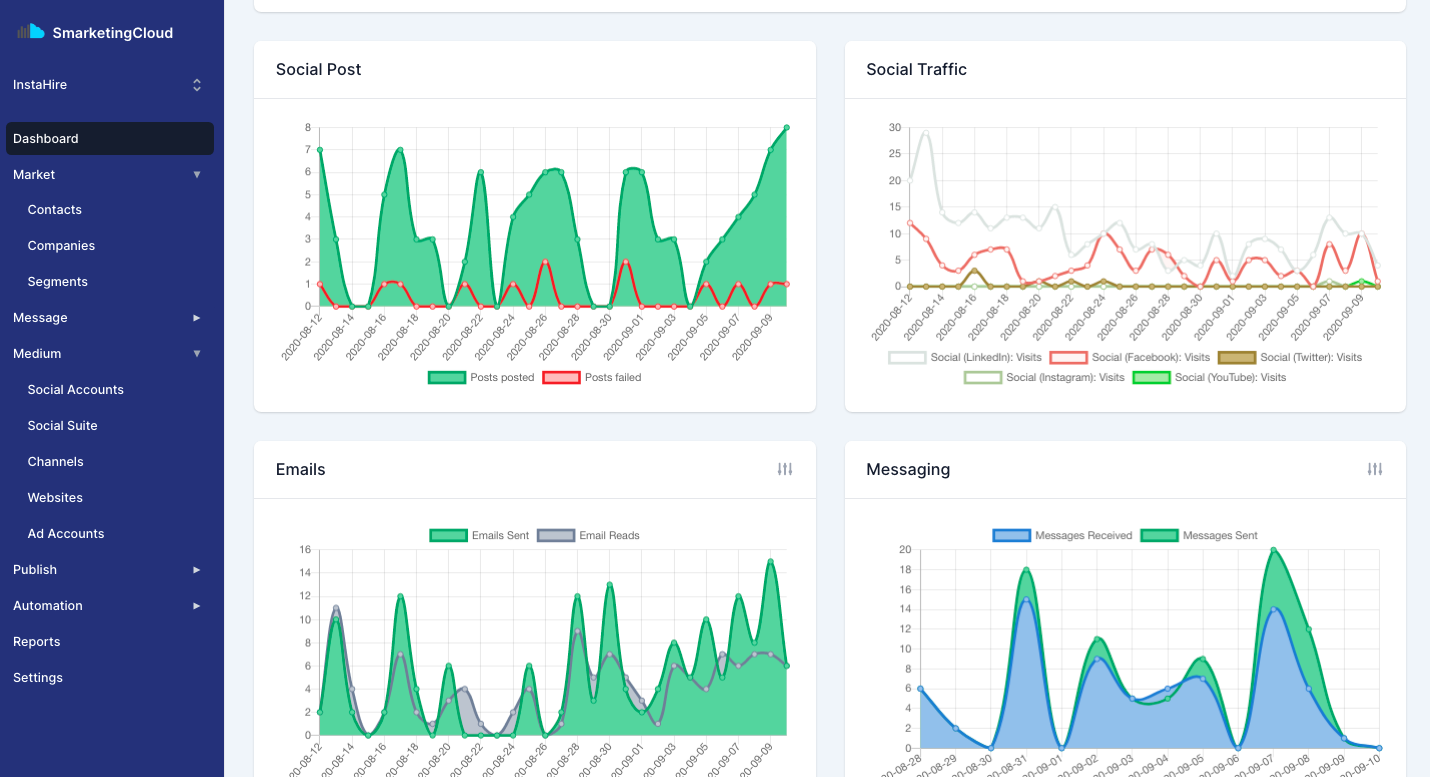This screenshot has height=777, width=1430.
Task: Click the Messages Received legend marker
Action: click(x=1013, y=535)
